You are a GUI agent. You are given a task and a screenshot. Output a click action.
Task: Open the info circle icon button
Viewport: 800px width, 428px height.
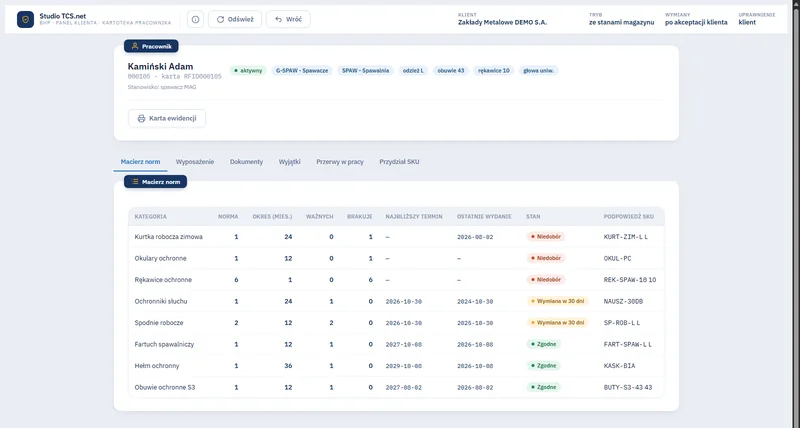click(x=195, y=19)
